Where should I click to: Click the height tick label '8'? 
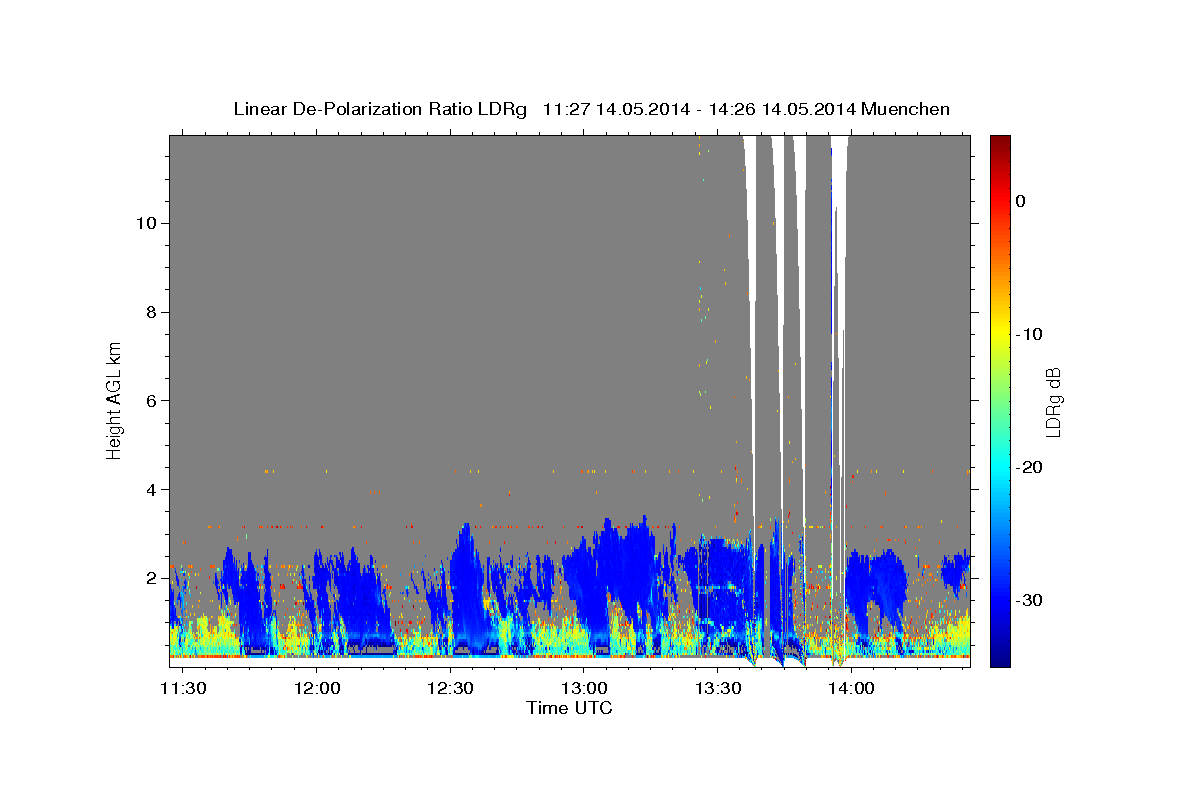tap(149, 312)
